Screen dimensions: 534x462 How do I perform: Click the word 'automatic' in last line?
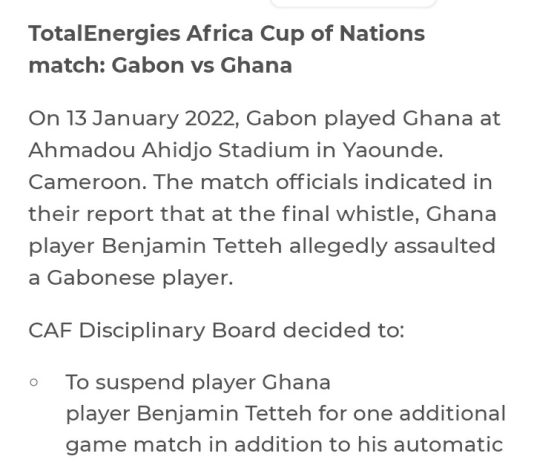448,445
